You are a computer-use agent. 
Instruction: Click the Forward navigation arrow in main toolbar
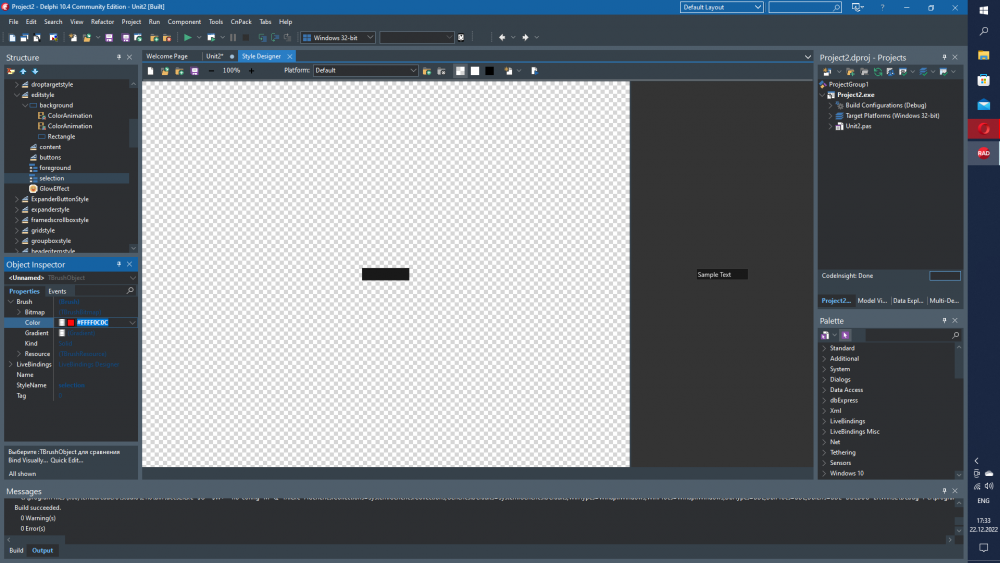[526, 38]
